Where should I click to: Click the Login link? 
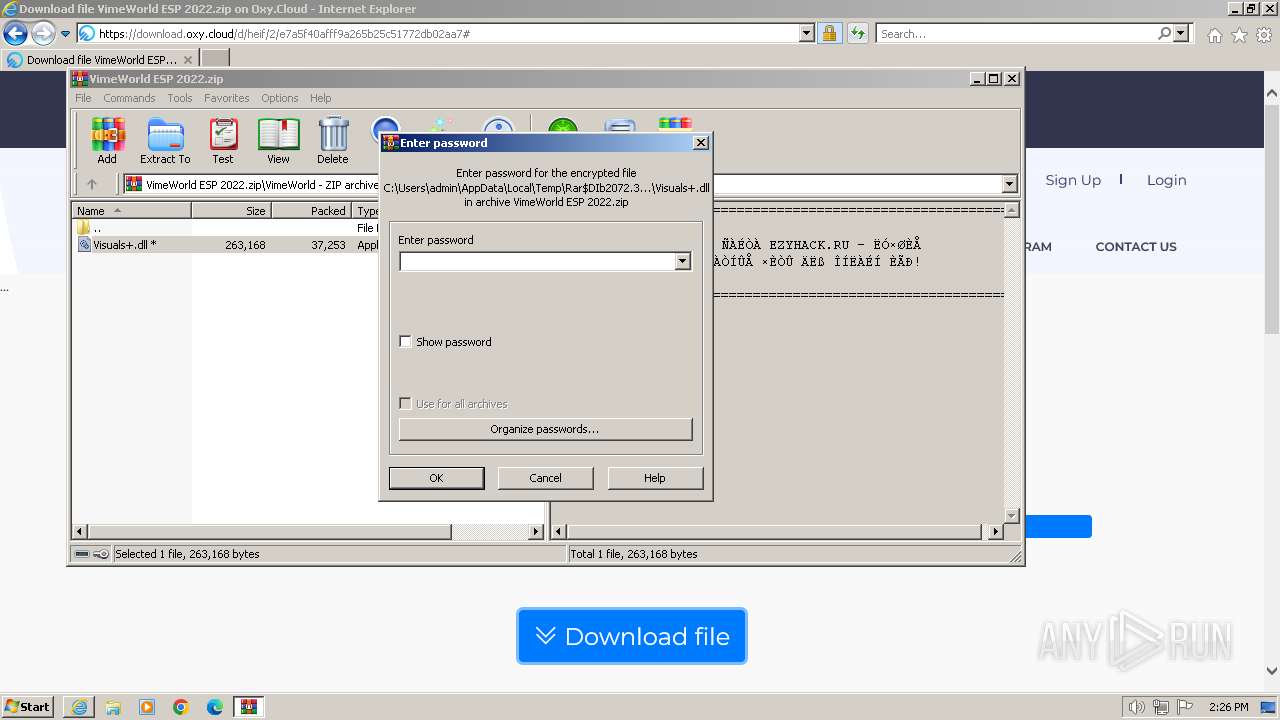[x=1166, y=180]
